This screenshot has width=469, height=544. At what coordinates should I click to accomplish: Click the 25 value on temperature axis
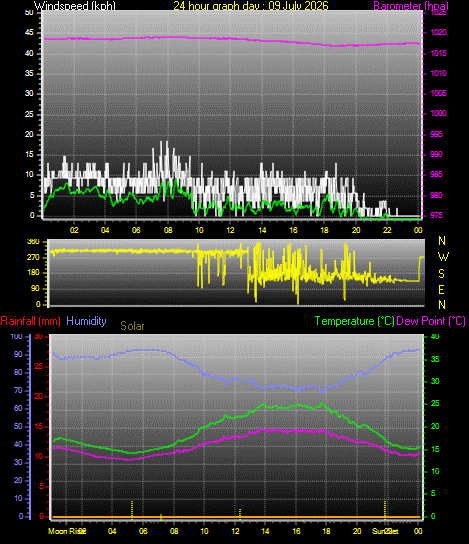[435, 403]
